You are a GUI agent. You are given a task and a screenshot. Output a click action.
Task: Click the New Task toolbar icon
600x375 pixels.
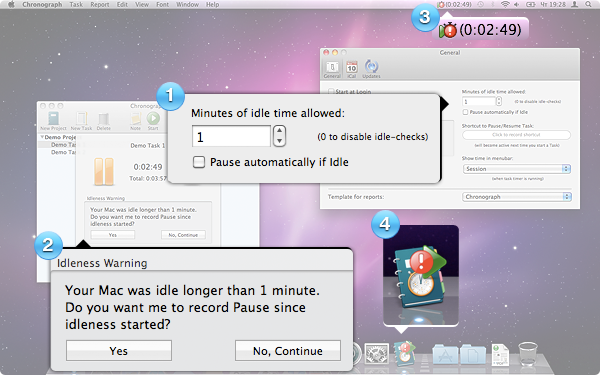(x=81, y=118)
